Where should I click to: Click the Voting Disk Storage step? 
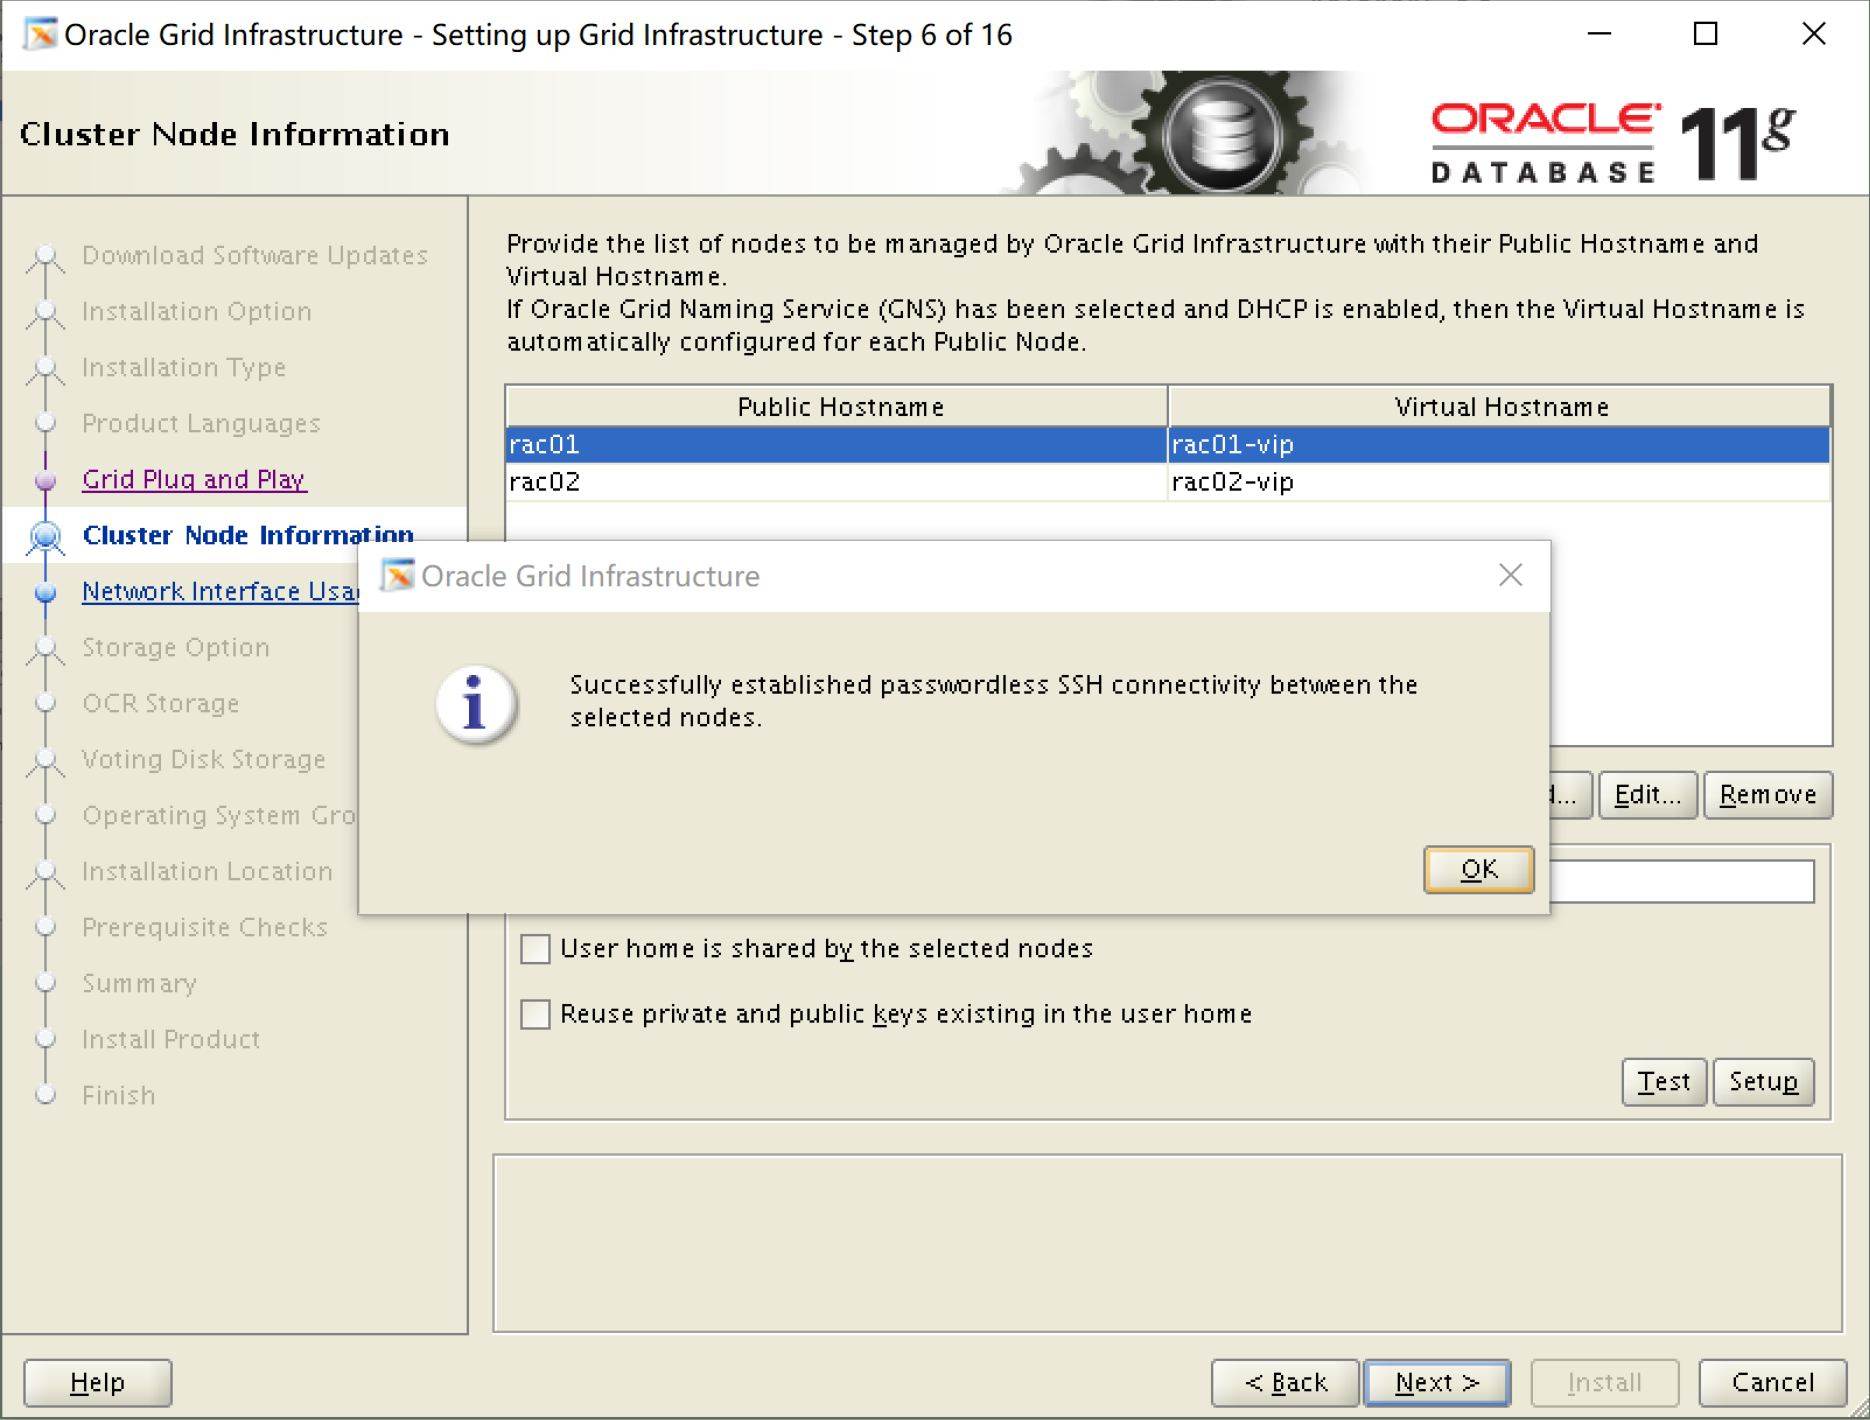pyautogui.click(x=204, y=759)
